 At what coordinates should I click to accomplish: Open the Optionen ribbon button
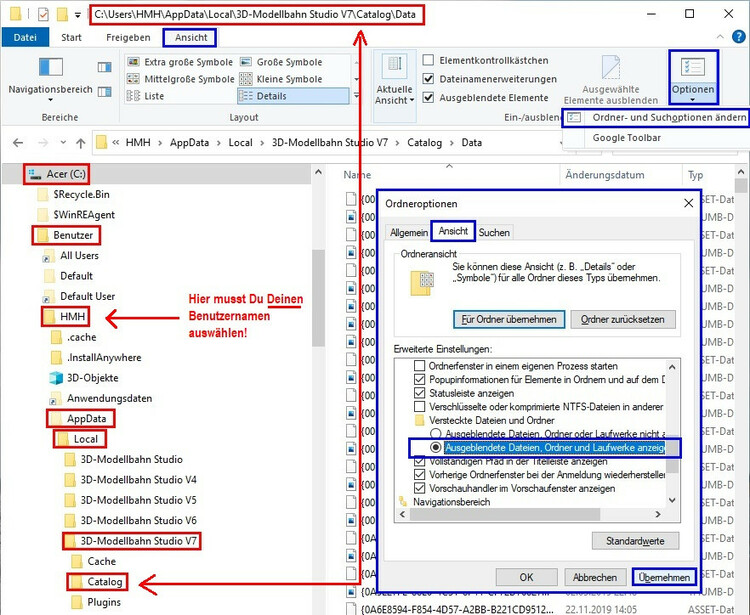(x=693, y=78)
